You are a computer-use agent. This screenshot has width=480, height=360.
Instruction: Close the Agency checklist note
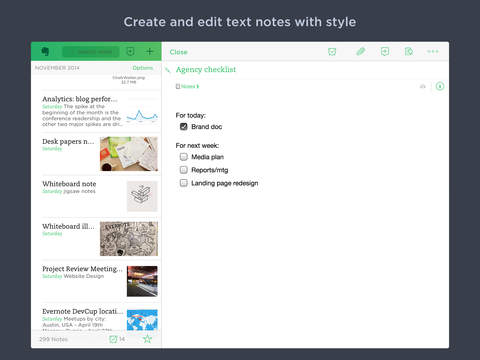point(179,52)
